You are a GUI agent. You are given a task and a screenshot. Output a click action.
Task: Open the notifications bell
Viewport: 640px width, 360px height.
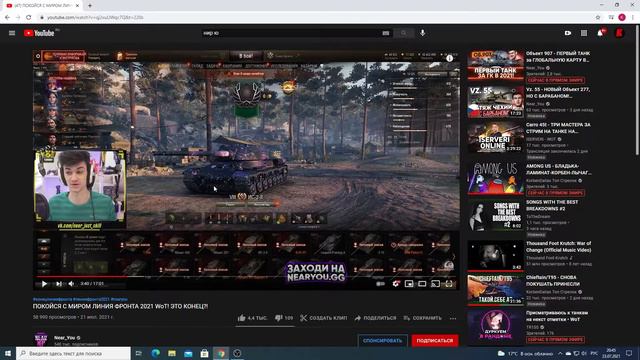[x=600, y=33]
